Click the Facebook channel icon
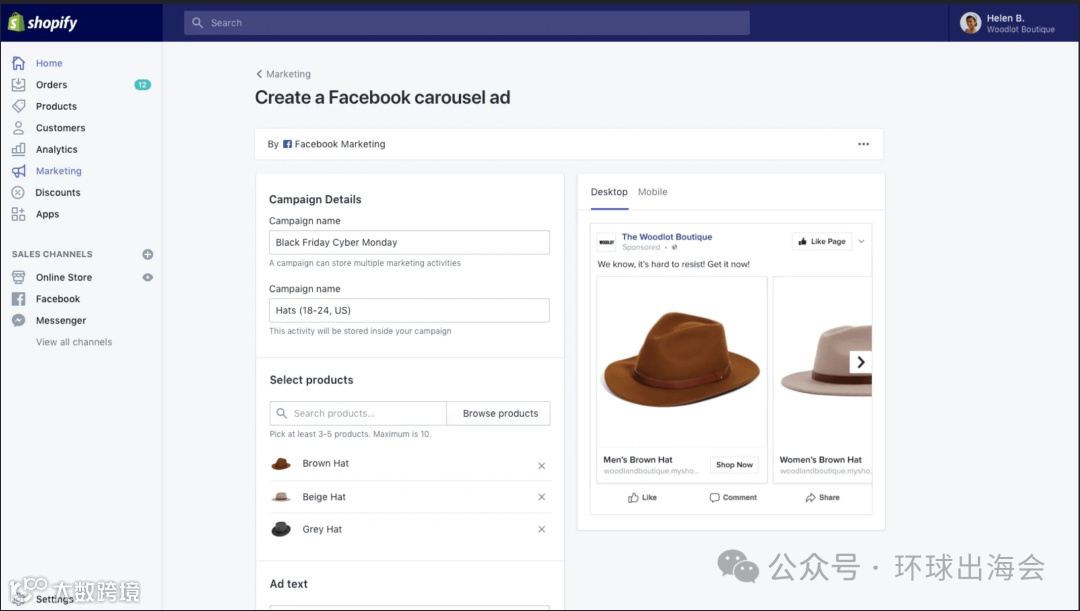Viewport: 1080px width, 611px height. point(19,299)
